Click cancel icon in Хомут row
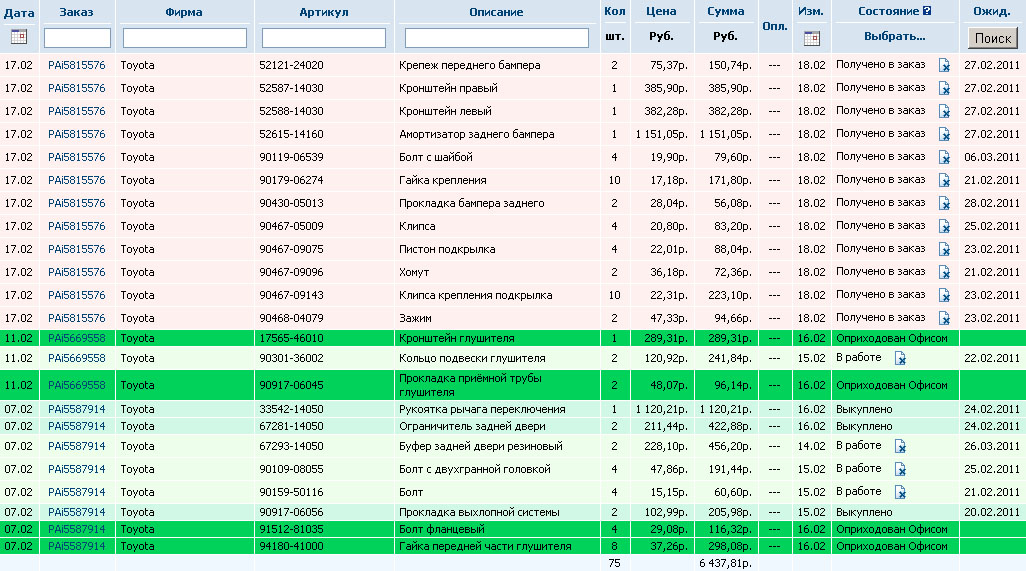Screen dimensions: 1026x571 click(944, 272)
